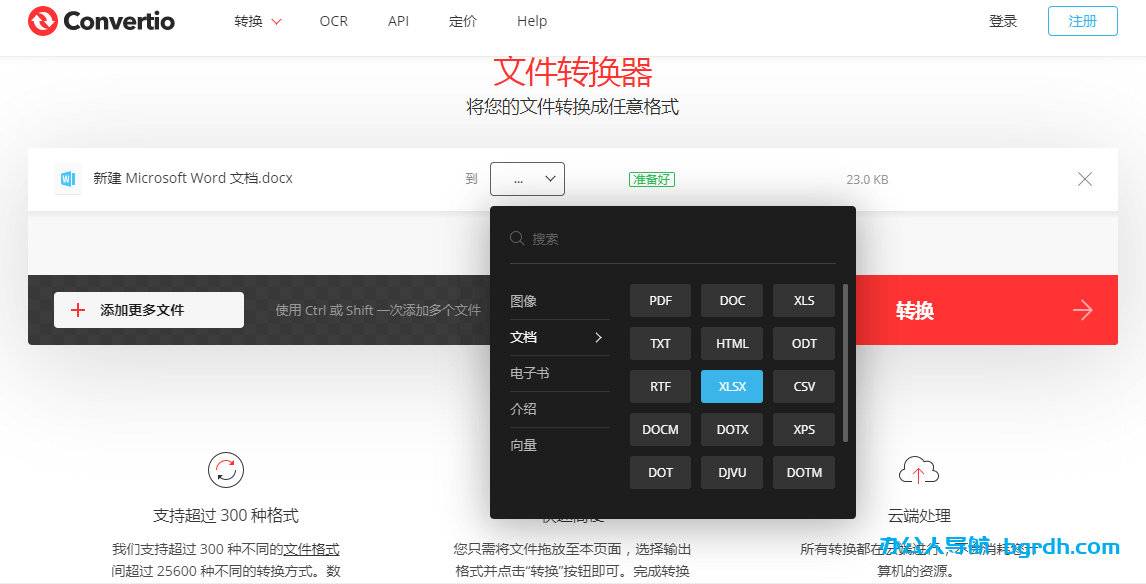The width and height of the screenshot is (1146, 584).
Task: Expand the 文档 category chevron
Action: tap(600, 338)
